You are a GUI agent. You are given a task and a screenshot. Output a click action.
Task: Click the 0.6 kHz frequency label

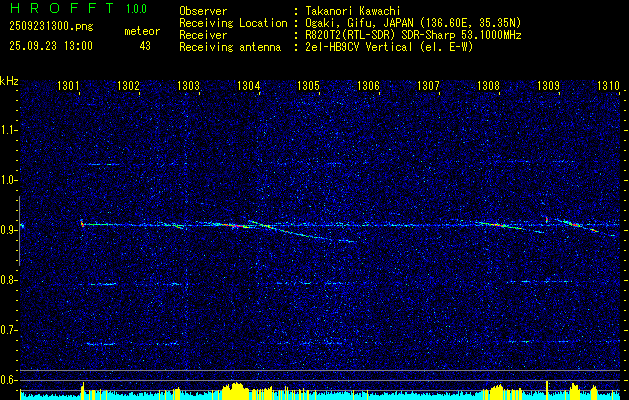[x=9, y=380]
